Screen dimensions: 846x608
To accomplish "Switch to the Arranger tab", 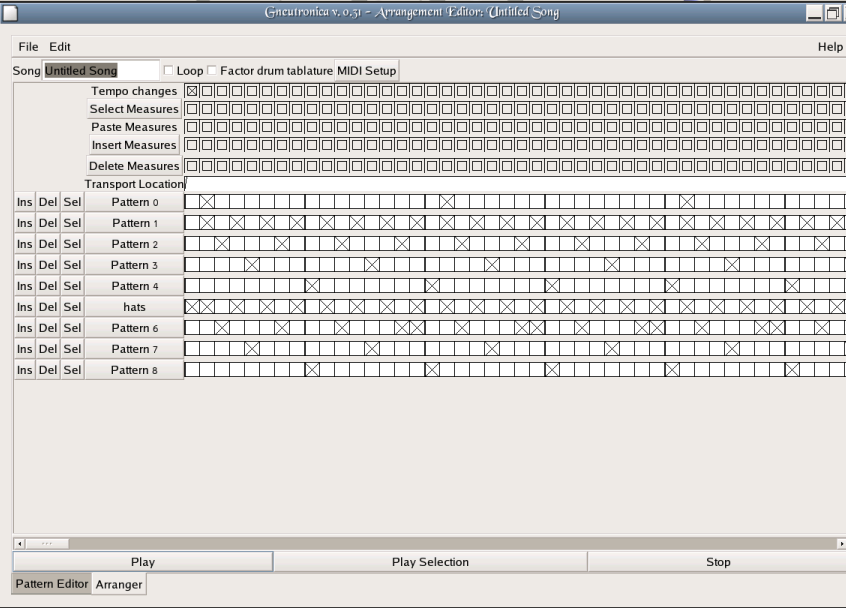I will (119, 584).
